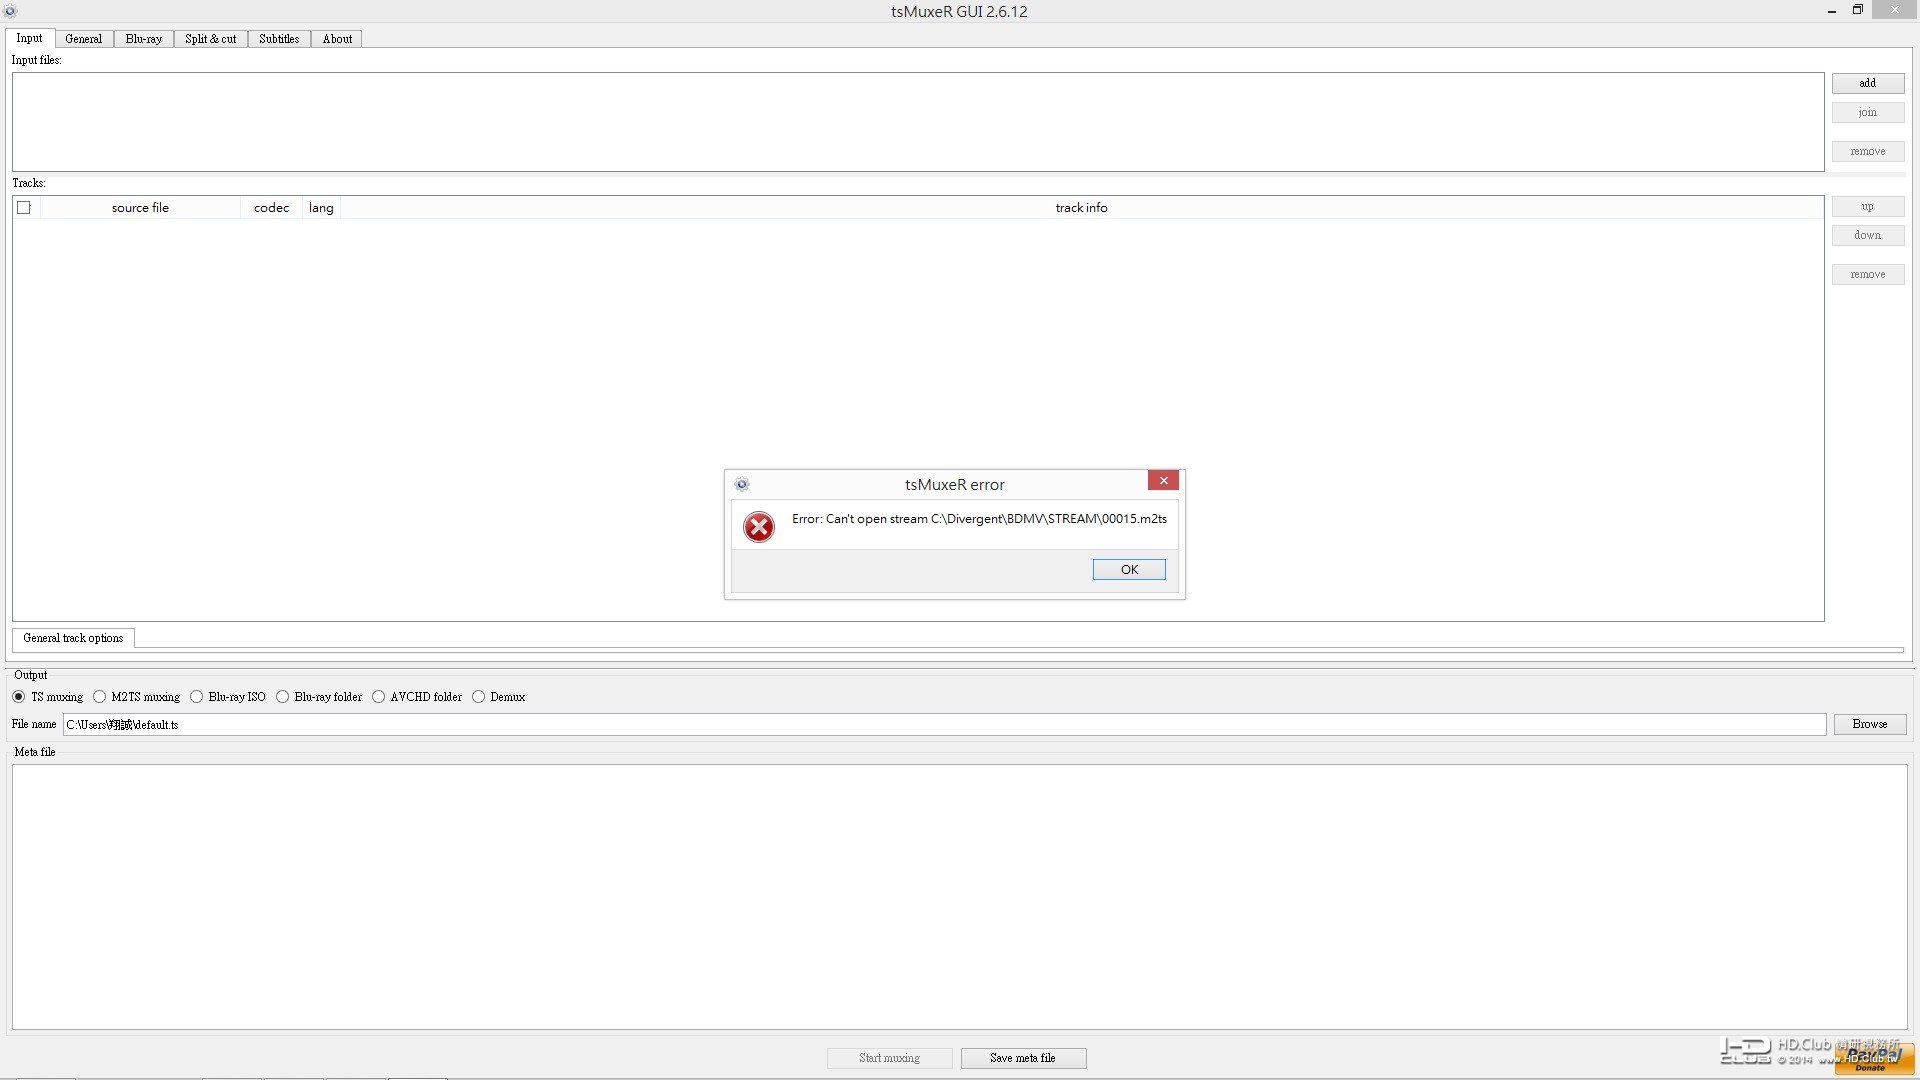
Task: Click the track down button
Action: click(x=1867, y=235)
